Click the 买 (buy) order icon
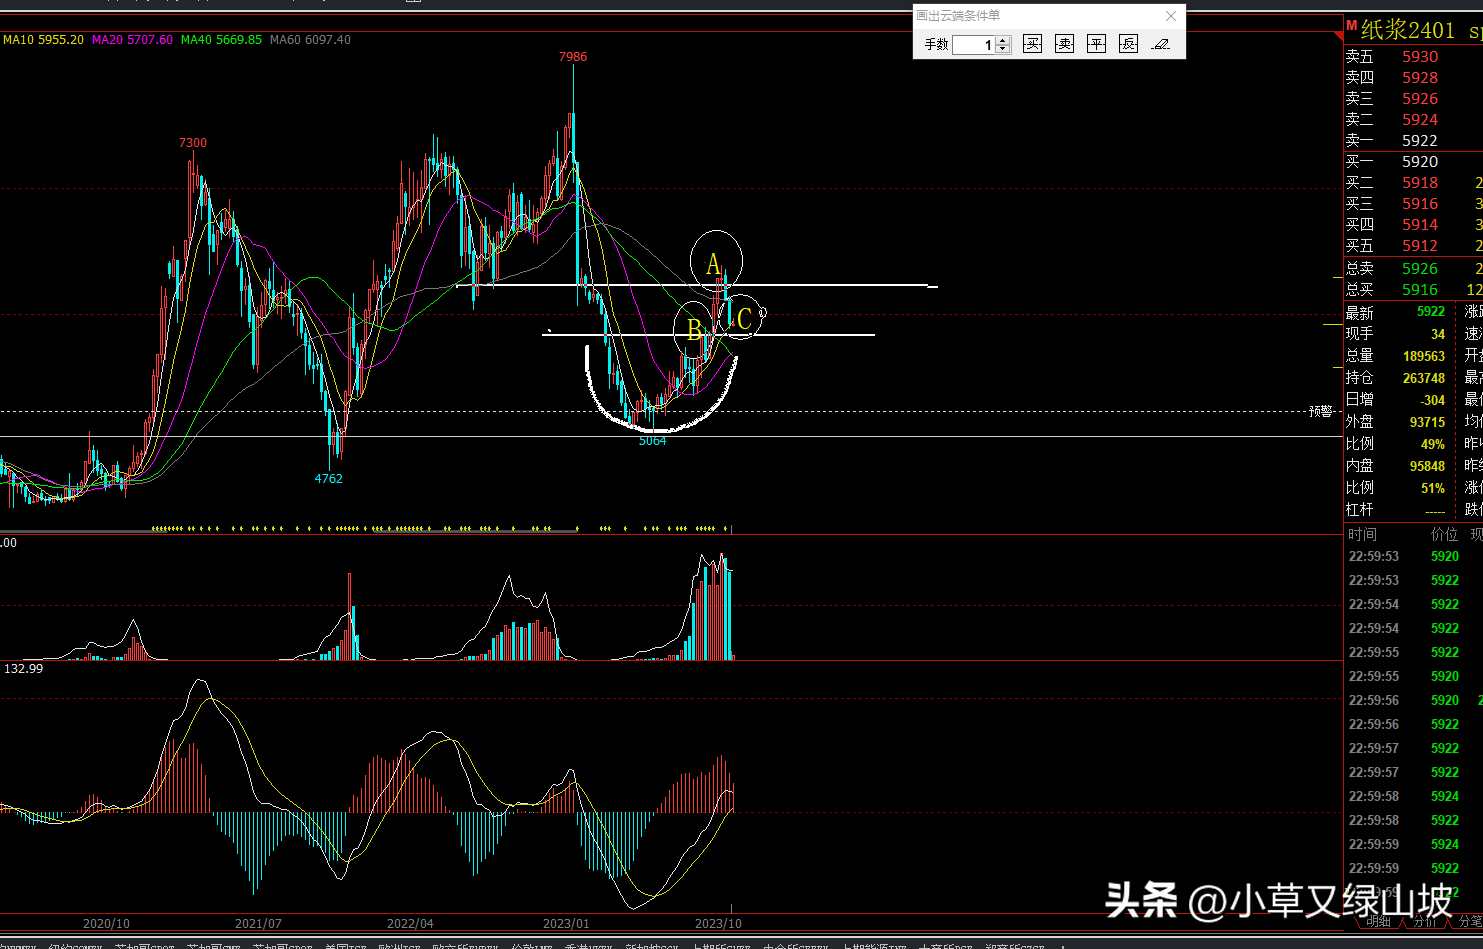Screen dimensions: 1483x949 click(1033, 44)
